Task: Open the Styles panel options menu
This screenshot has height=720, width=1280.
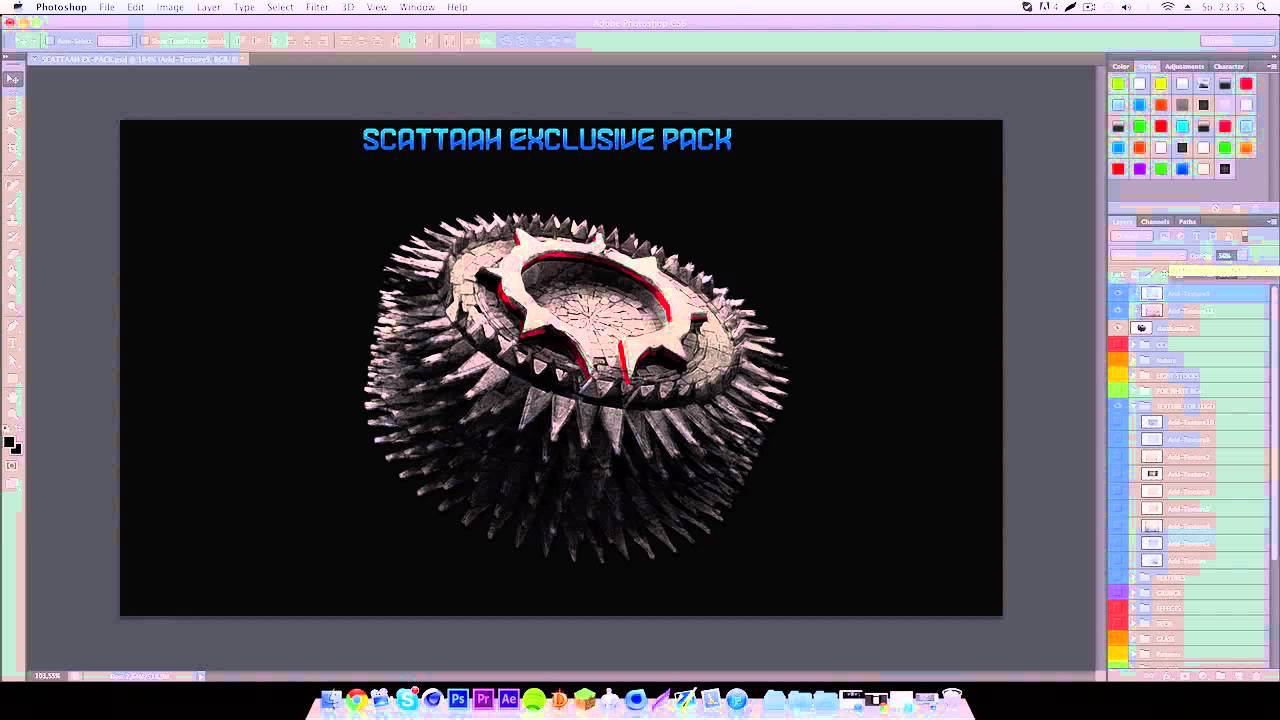Action: point(1272,66)
